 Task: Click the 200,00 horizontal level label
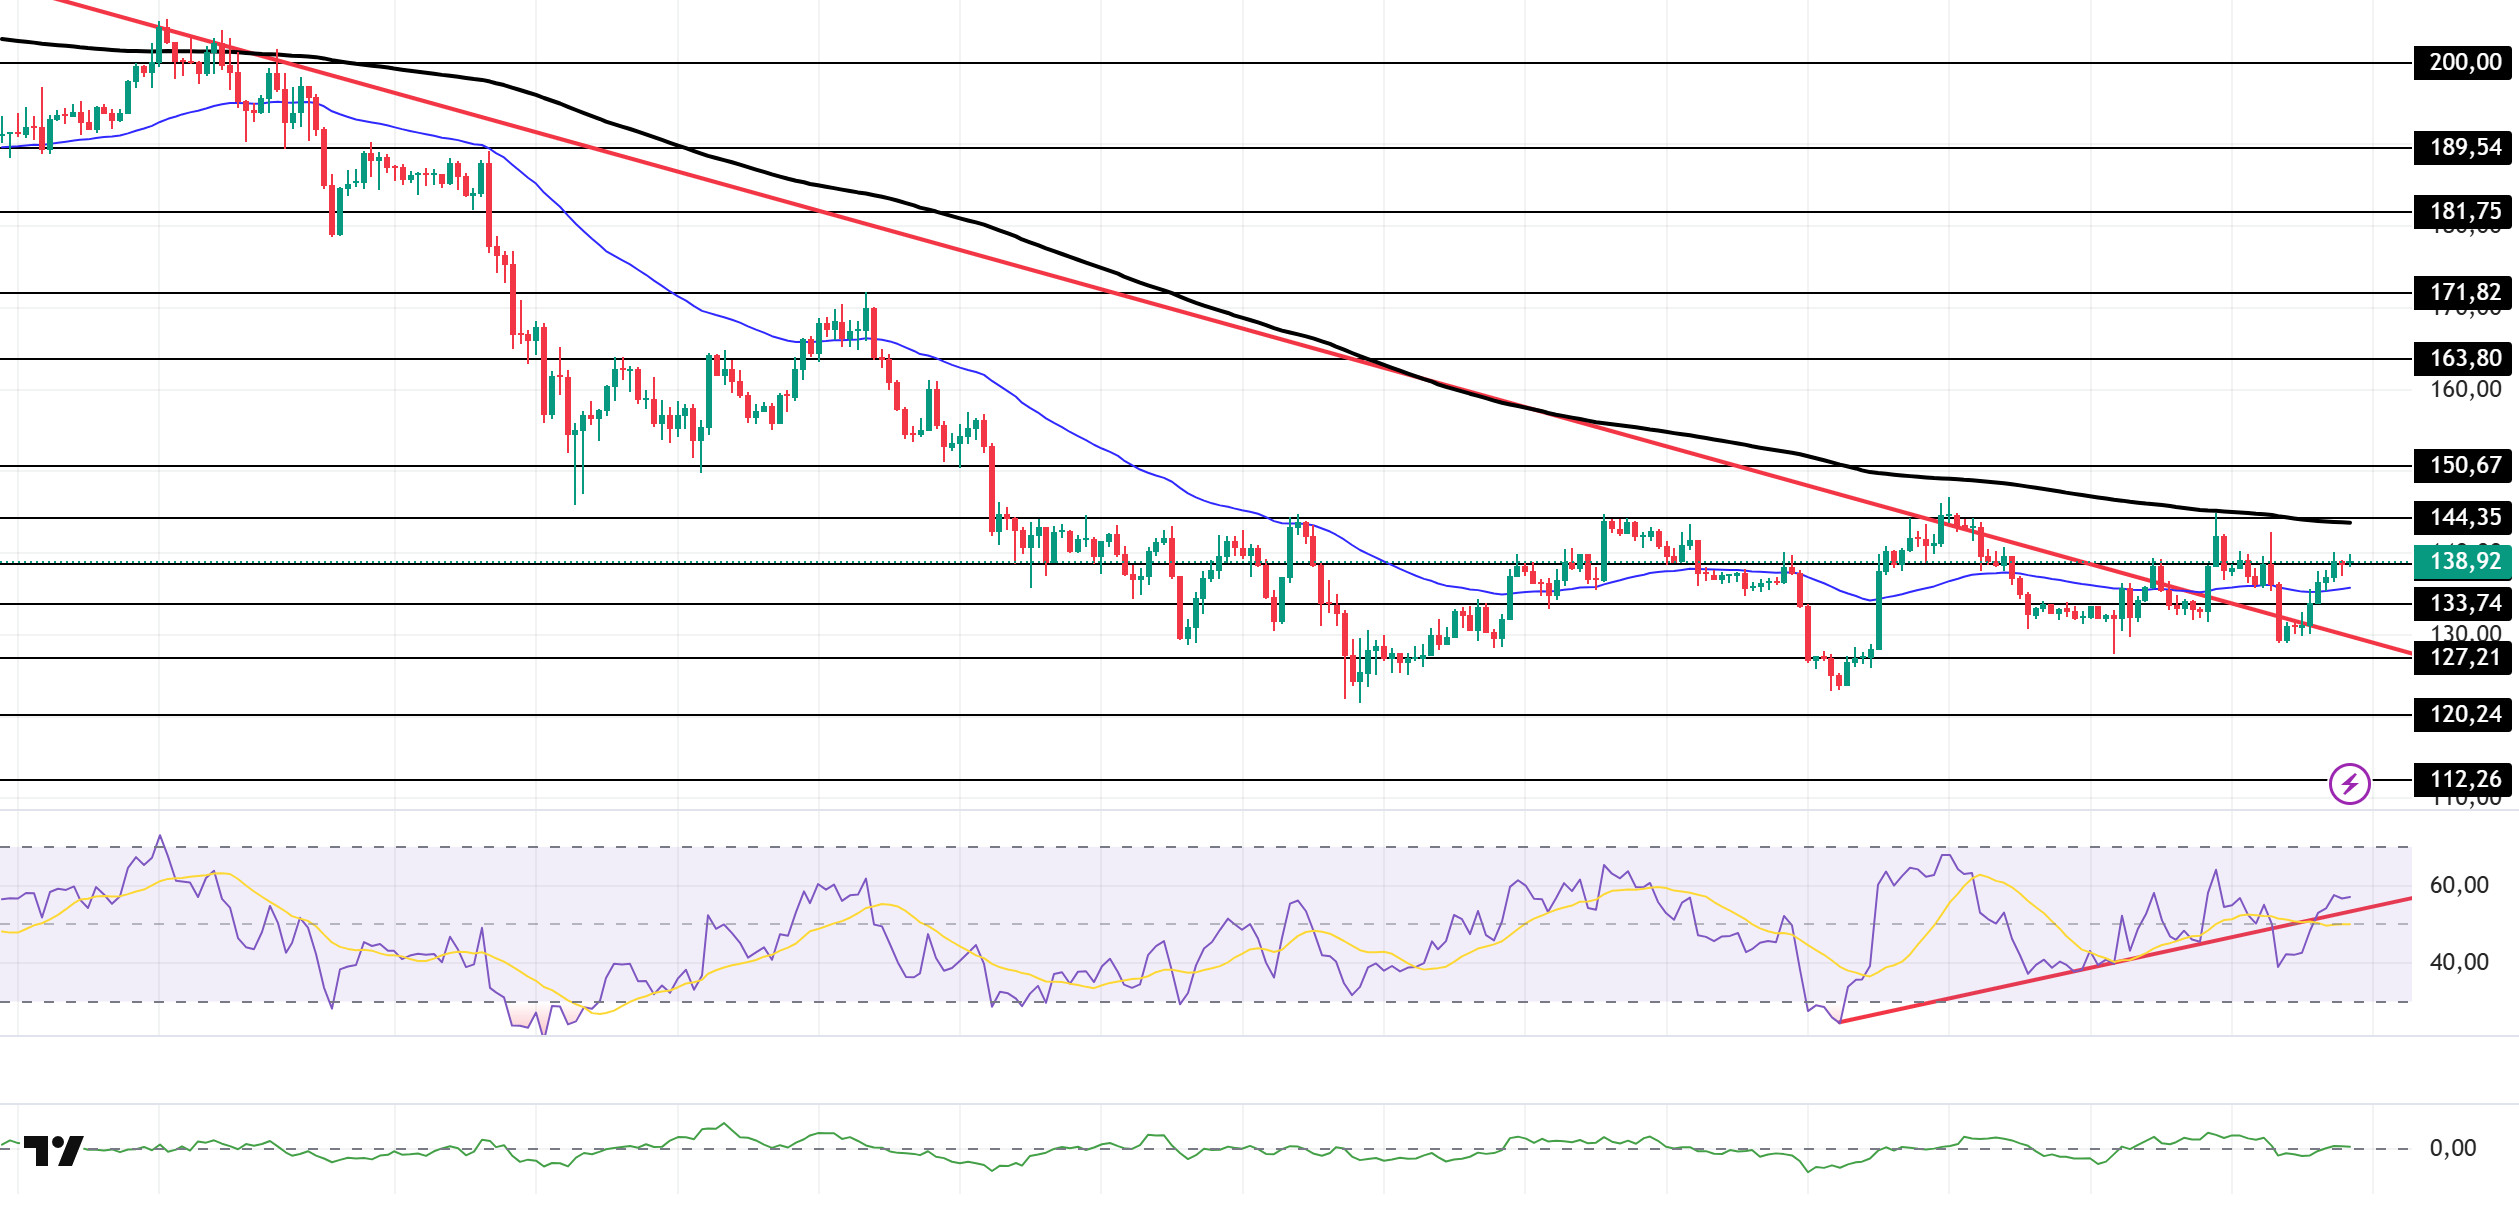[2464, 62]
